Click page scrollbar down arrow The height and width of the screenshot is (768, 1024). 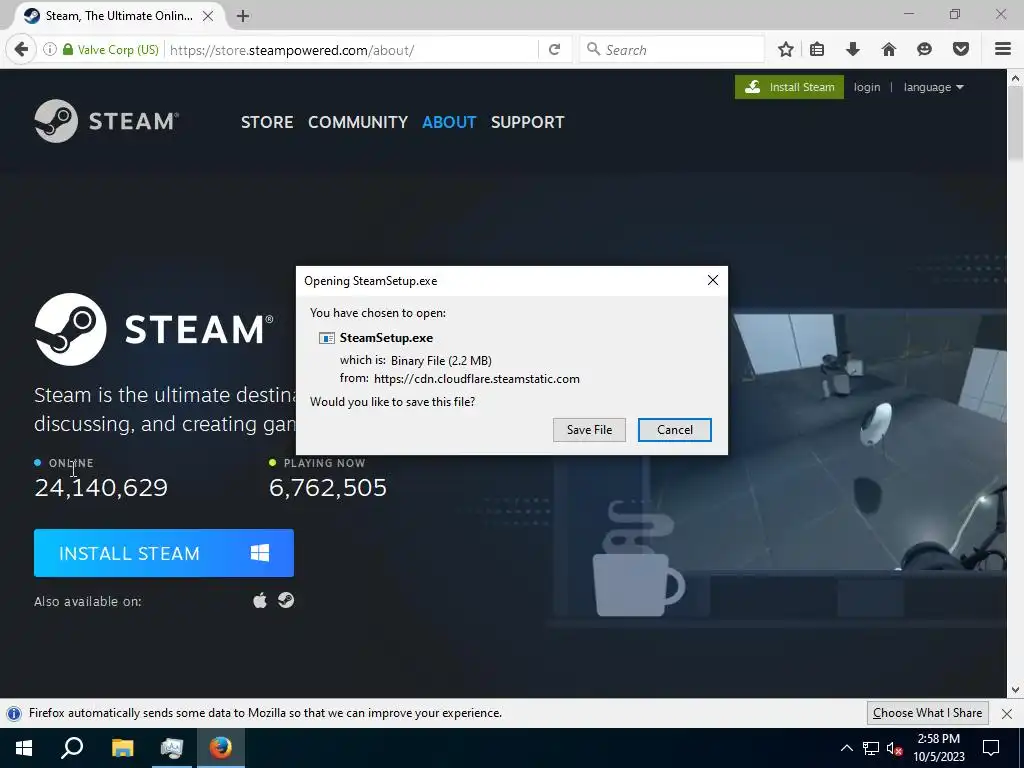pos(1015,690)
